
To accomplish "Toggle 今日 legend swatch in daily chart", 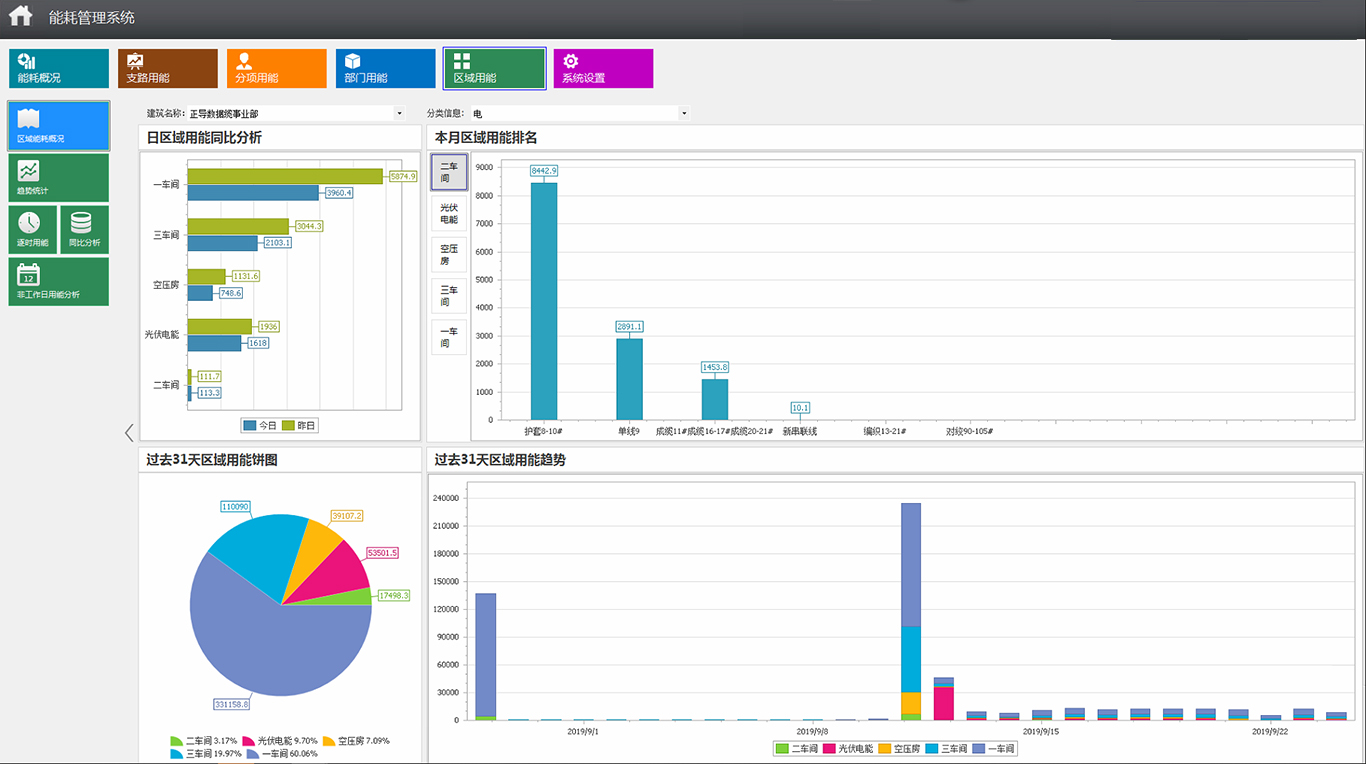I will coord(250,426).
